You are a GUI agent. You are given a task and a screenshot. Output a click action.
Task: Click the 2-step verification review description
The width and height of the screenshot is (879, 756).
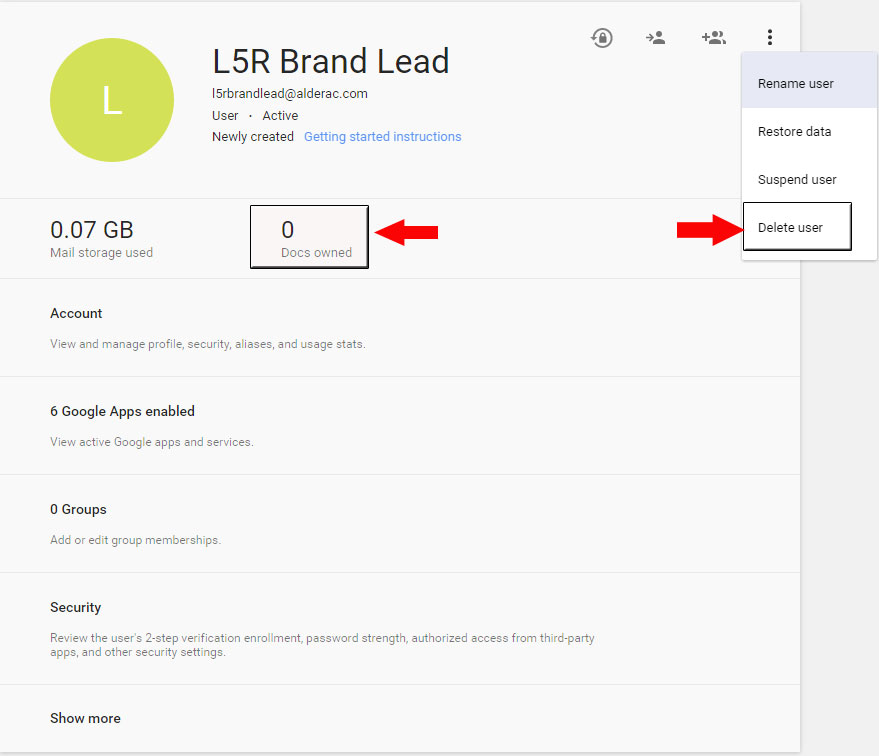(x=322, y=645)
